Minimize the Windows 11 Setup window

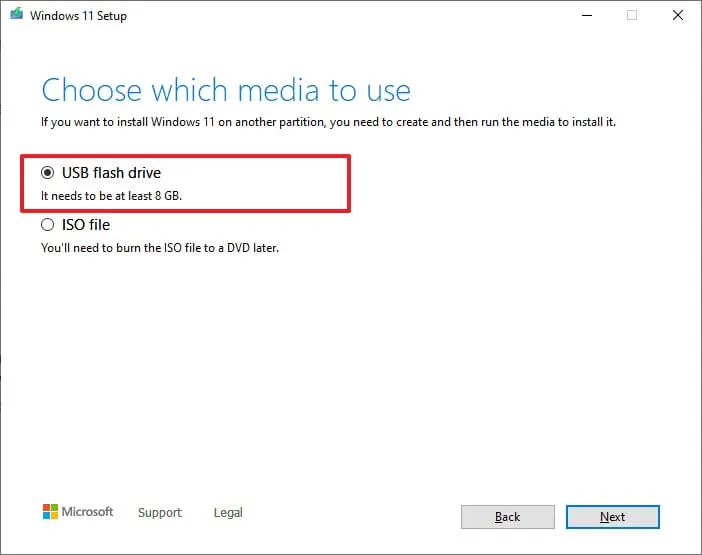coord(583,15)
